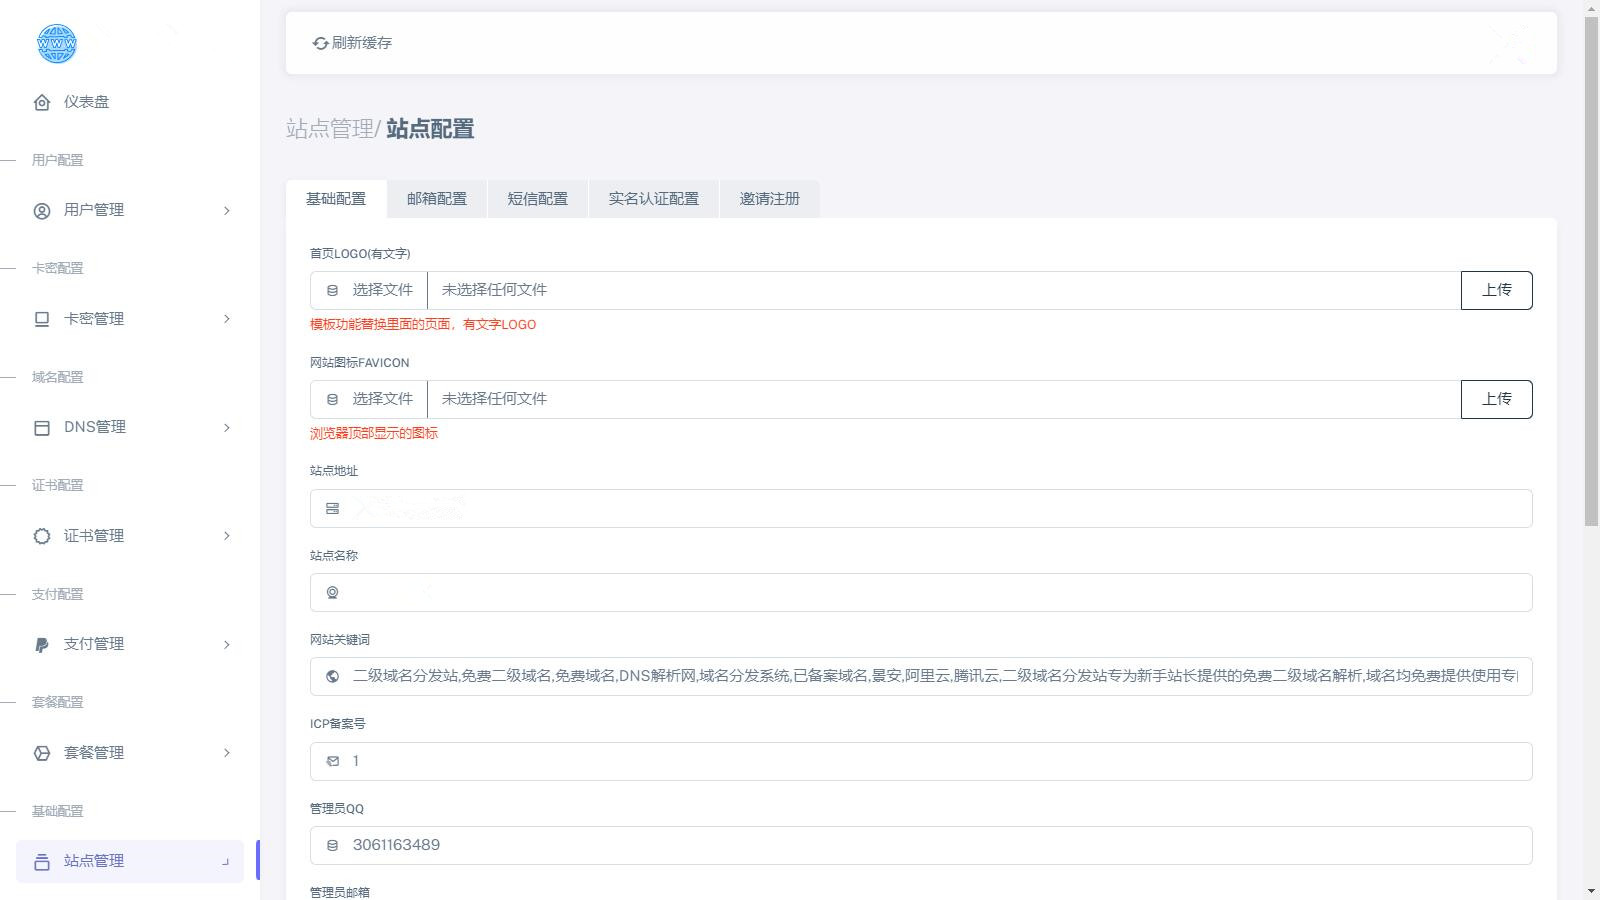The height and width of the screenshot is (900, 1600).
Task: Switch to the 邮箱配置 tab
Action: tap(437, 199)
